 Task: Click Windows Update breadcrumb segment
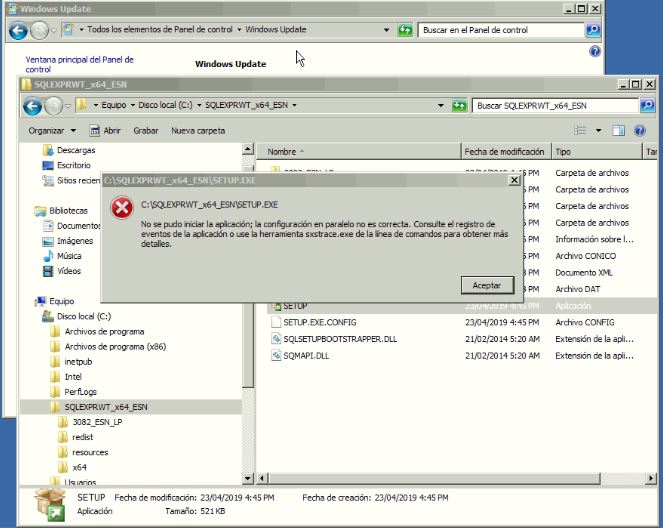click(x=276, y=29)
